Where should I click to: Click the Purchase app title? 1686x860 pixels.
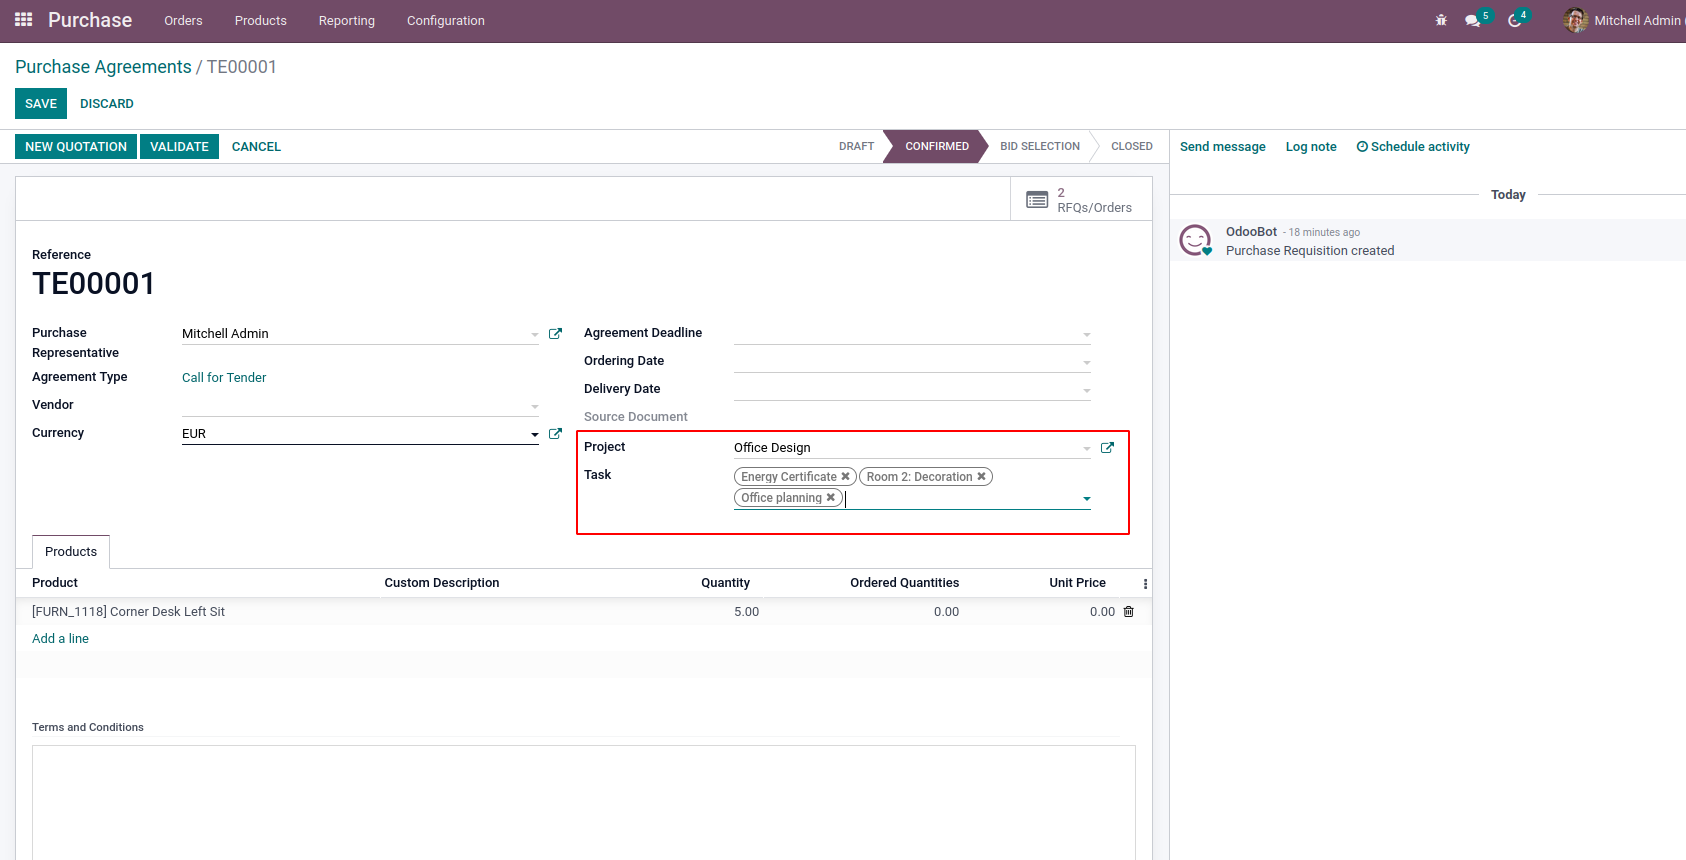click(x=90, y=20)
